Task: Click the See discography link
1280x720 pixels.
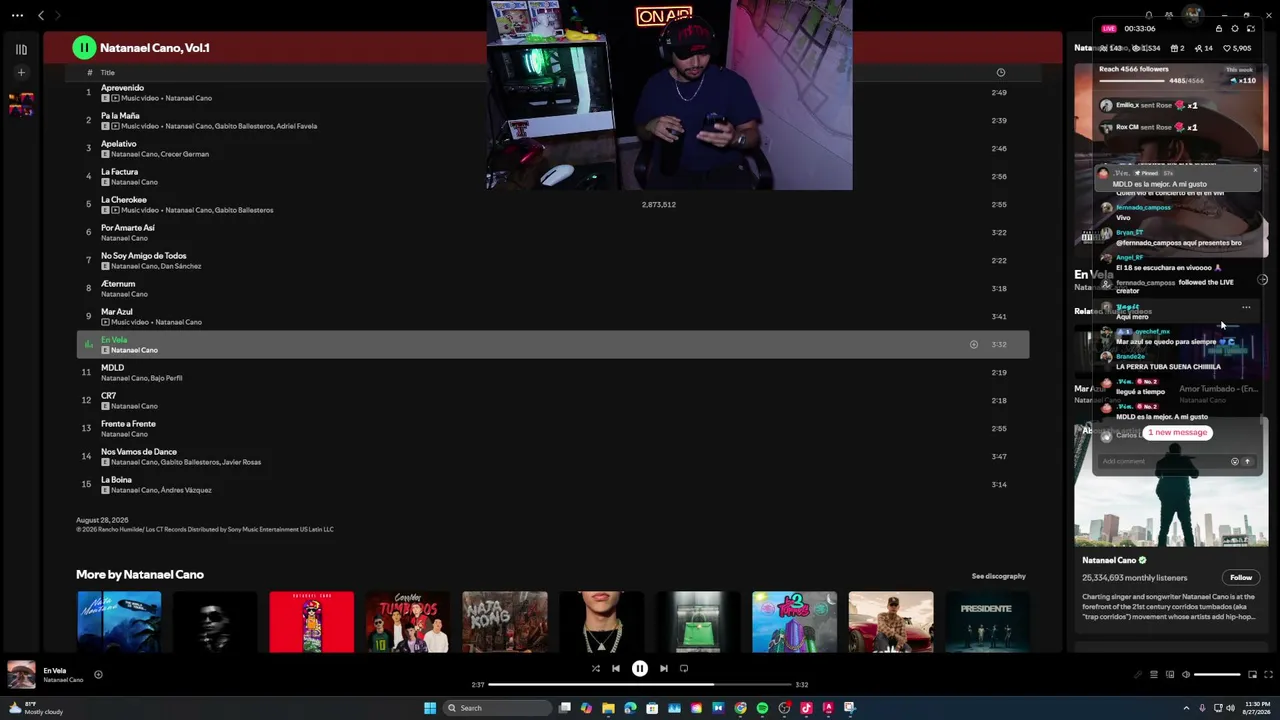Action: [x=998, y=576]
